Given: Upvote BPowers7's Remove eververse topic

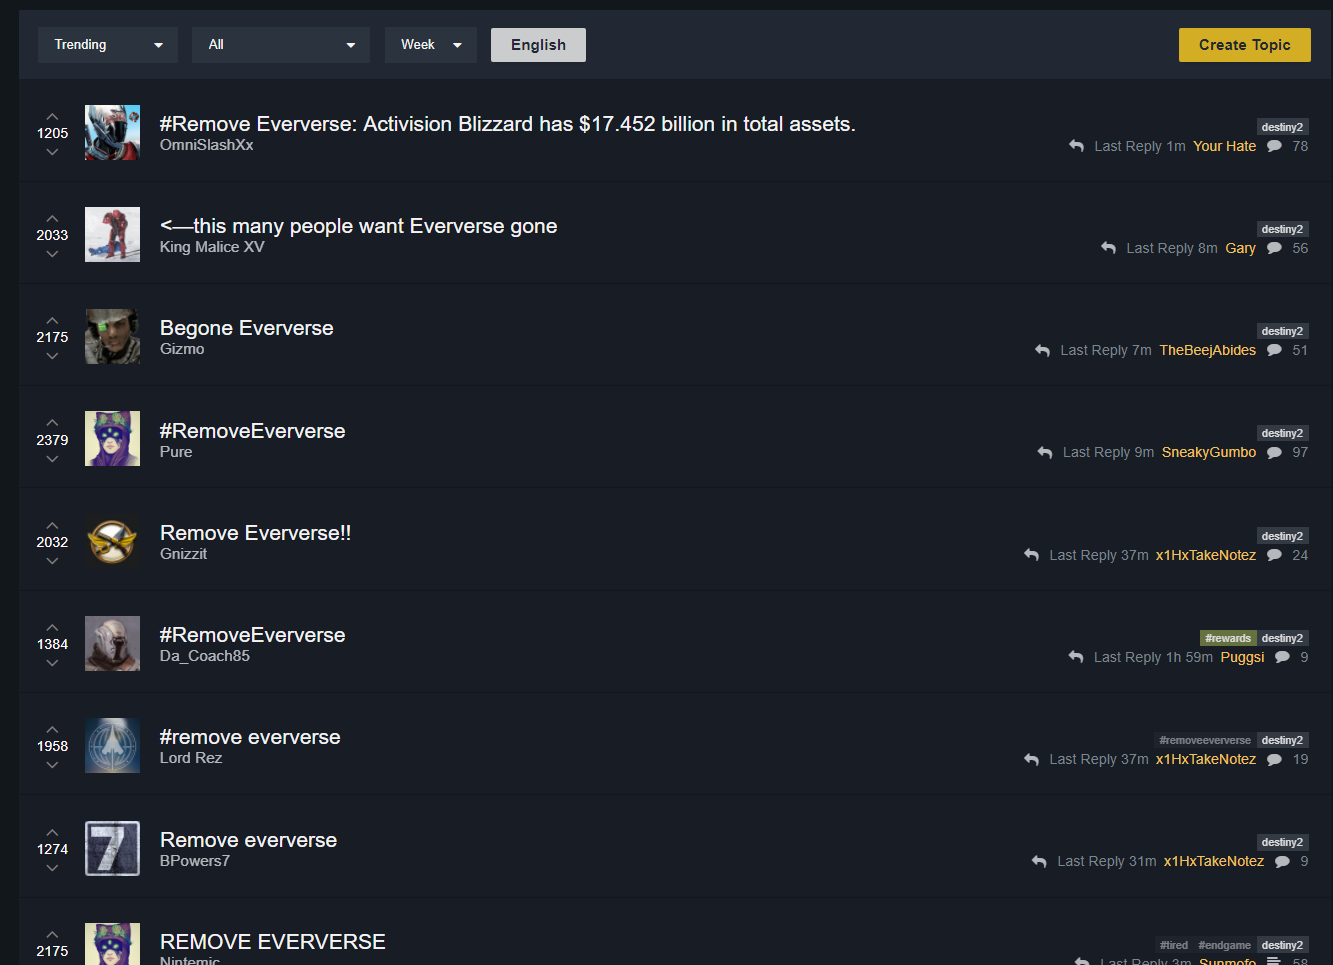Looking at the screenshot, I should pos(52,832).
